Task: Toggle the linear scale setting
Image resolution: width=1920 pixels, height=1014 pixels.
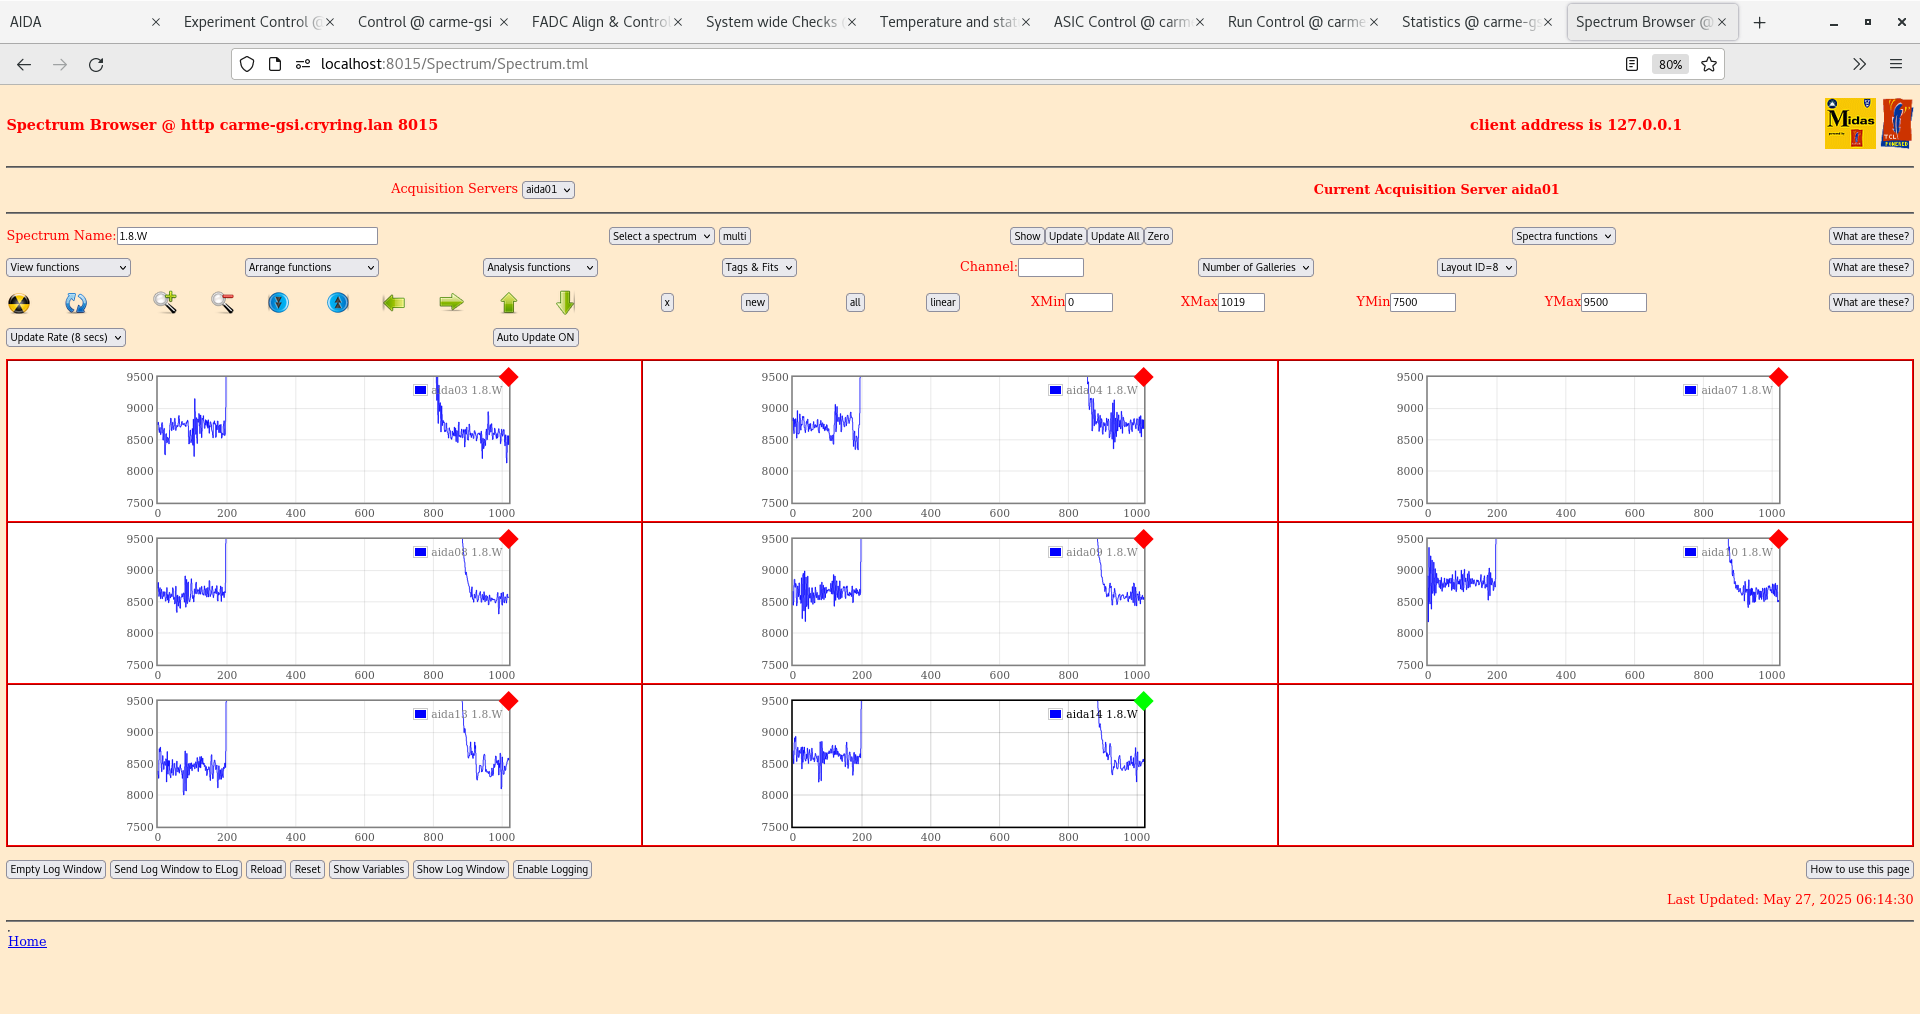Action: pyautogui.click(x=941, y=302)
